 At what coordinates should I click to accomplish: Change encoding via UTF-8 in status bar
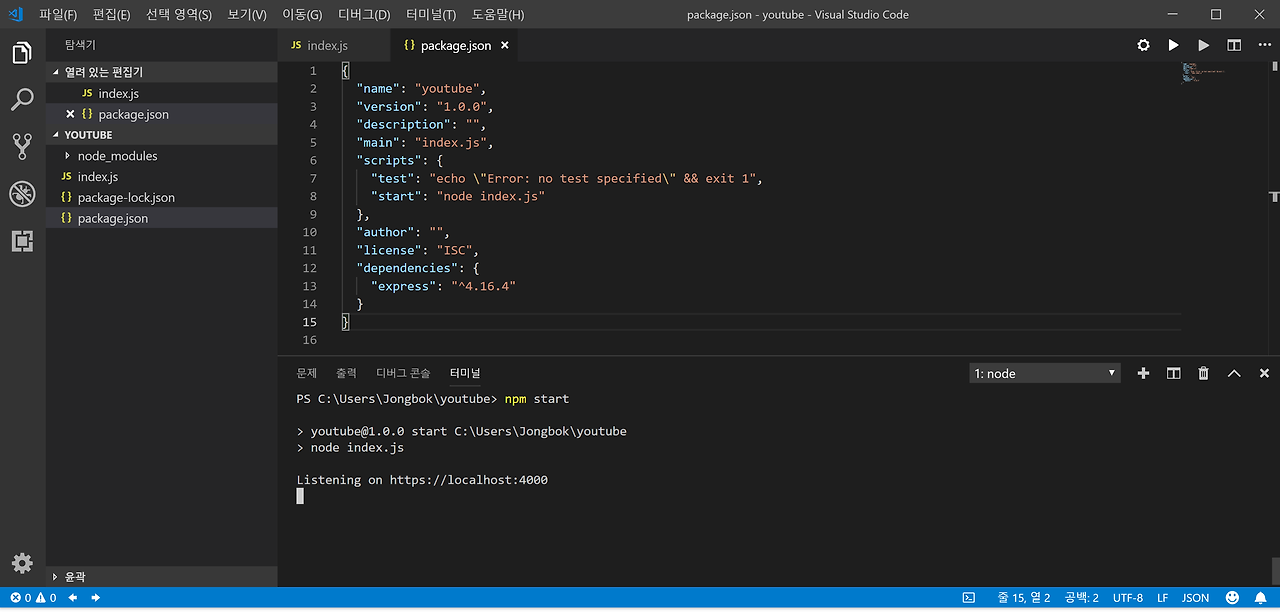tap(1127, 598)
